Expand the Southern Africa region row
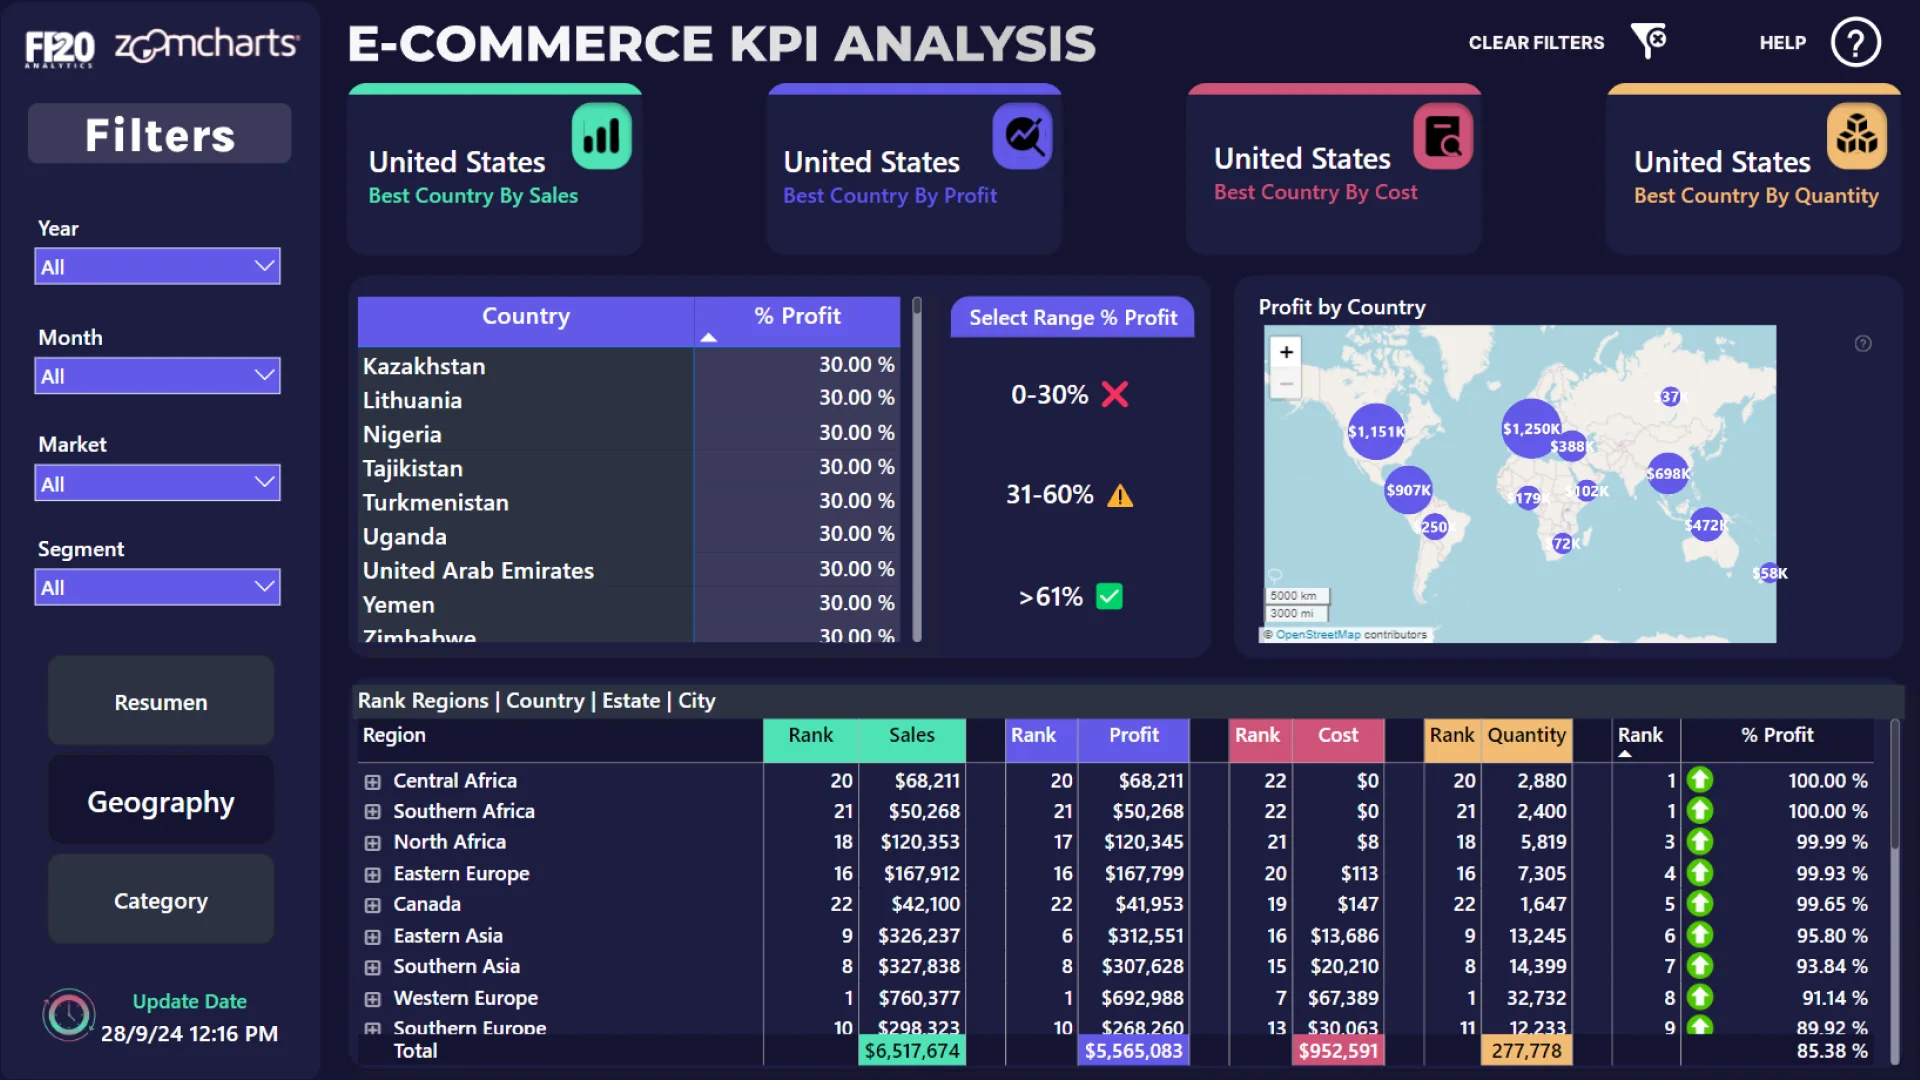The height and width of the screenshot is (1080, 1920). tap(372, 812)
